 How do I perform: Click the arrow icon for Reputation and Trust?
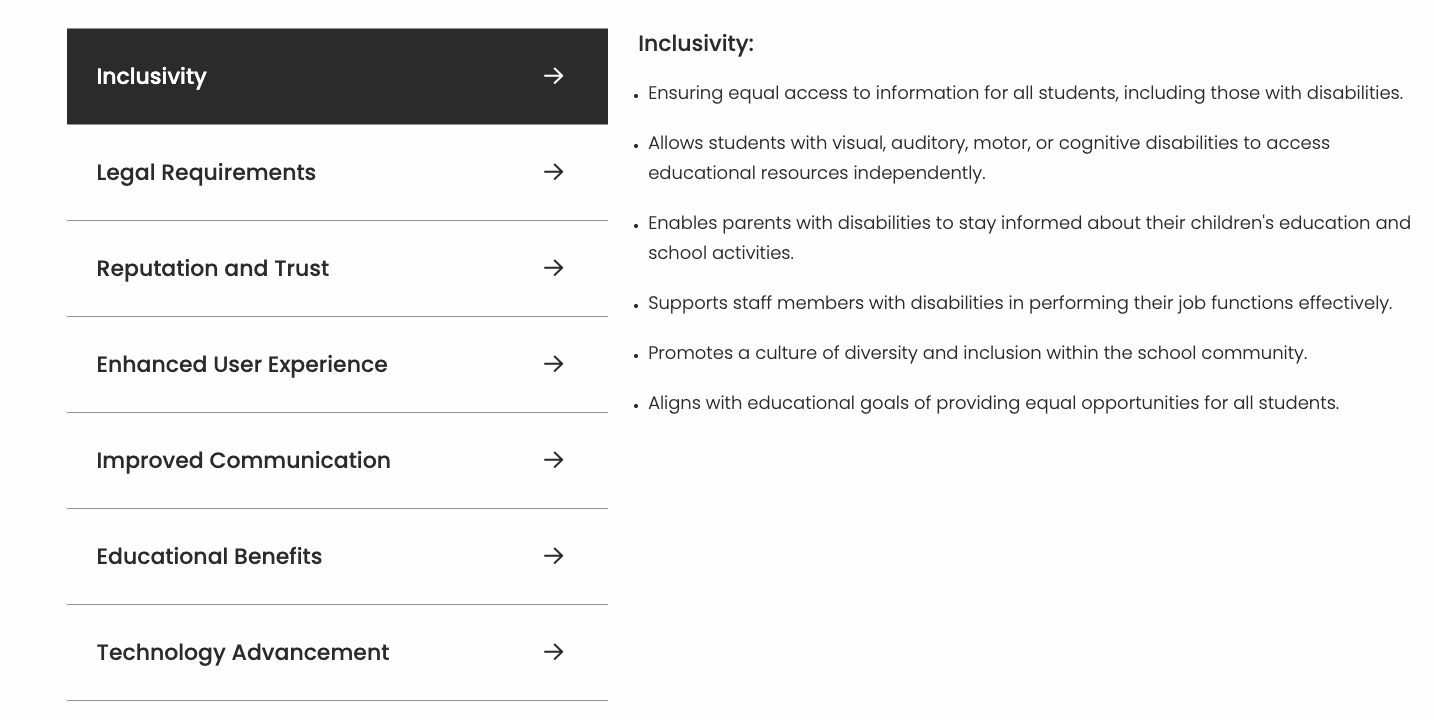pos(553,268)
